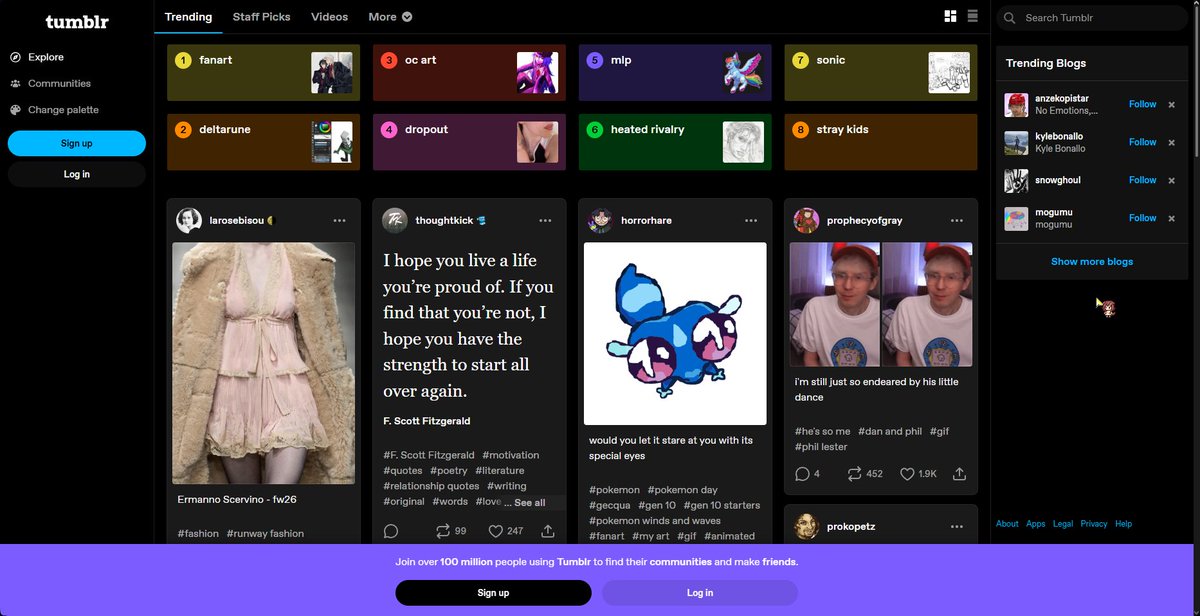1200x616 pixels.
Task: Open larosebisou avatar
Action: point(189,220)
